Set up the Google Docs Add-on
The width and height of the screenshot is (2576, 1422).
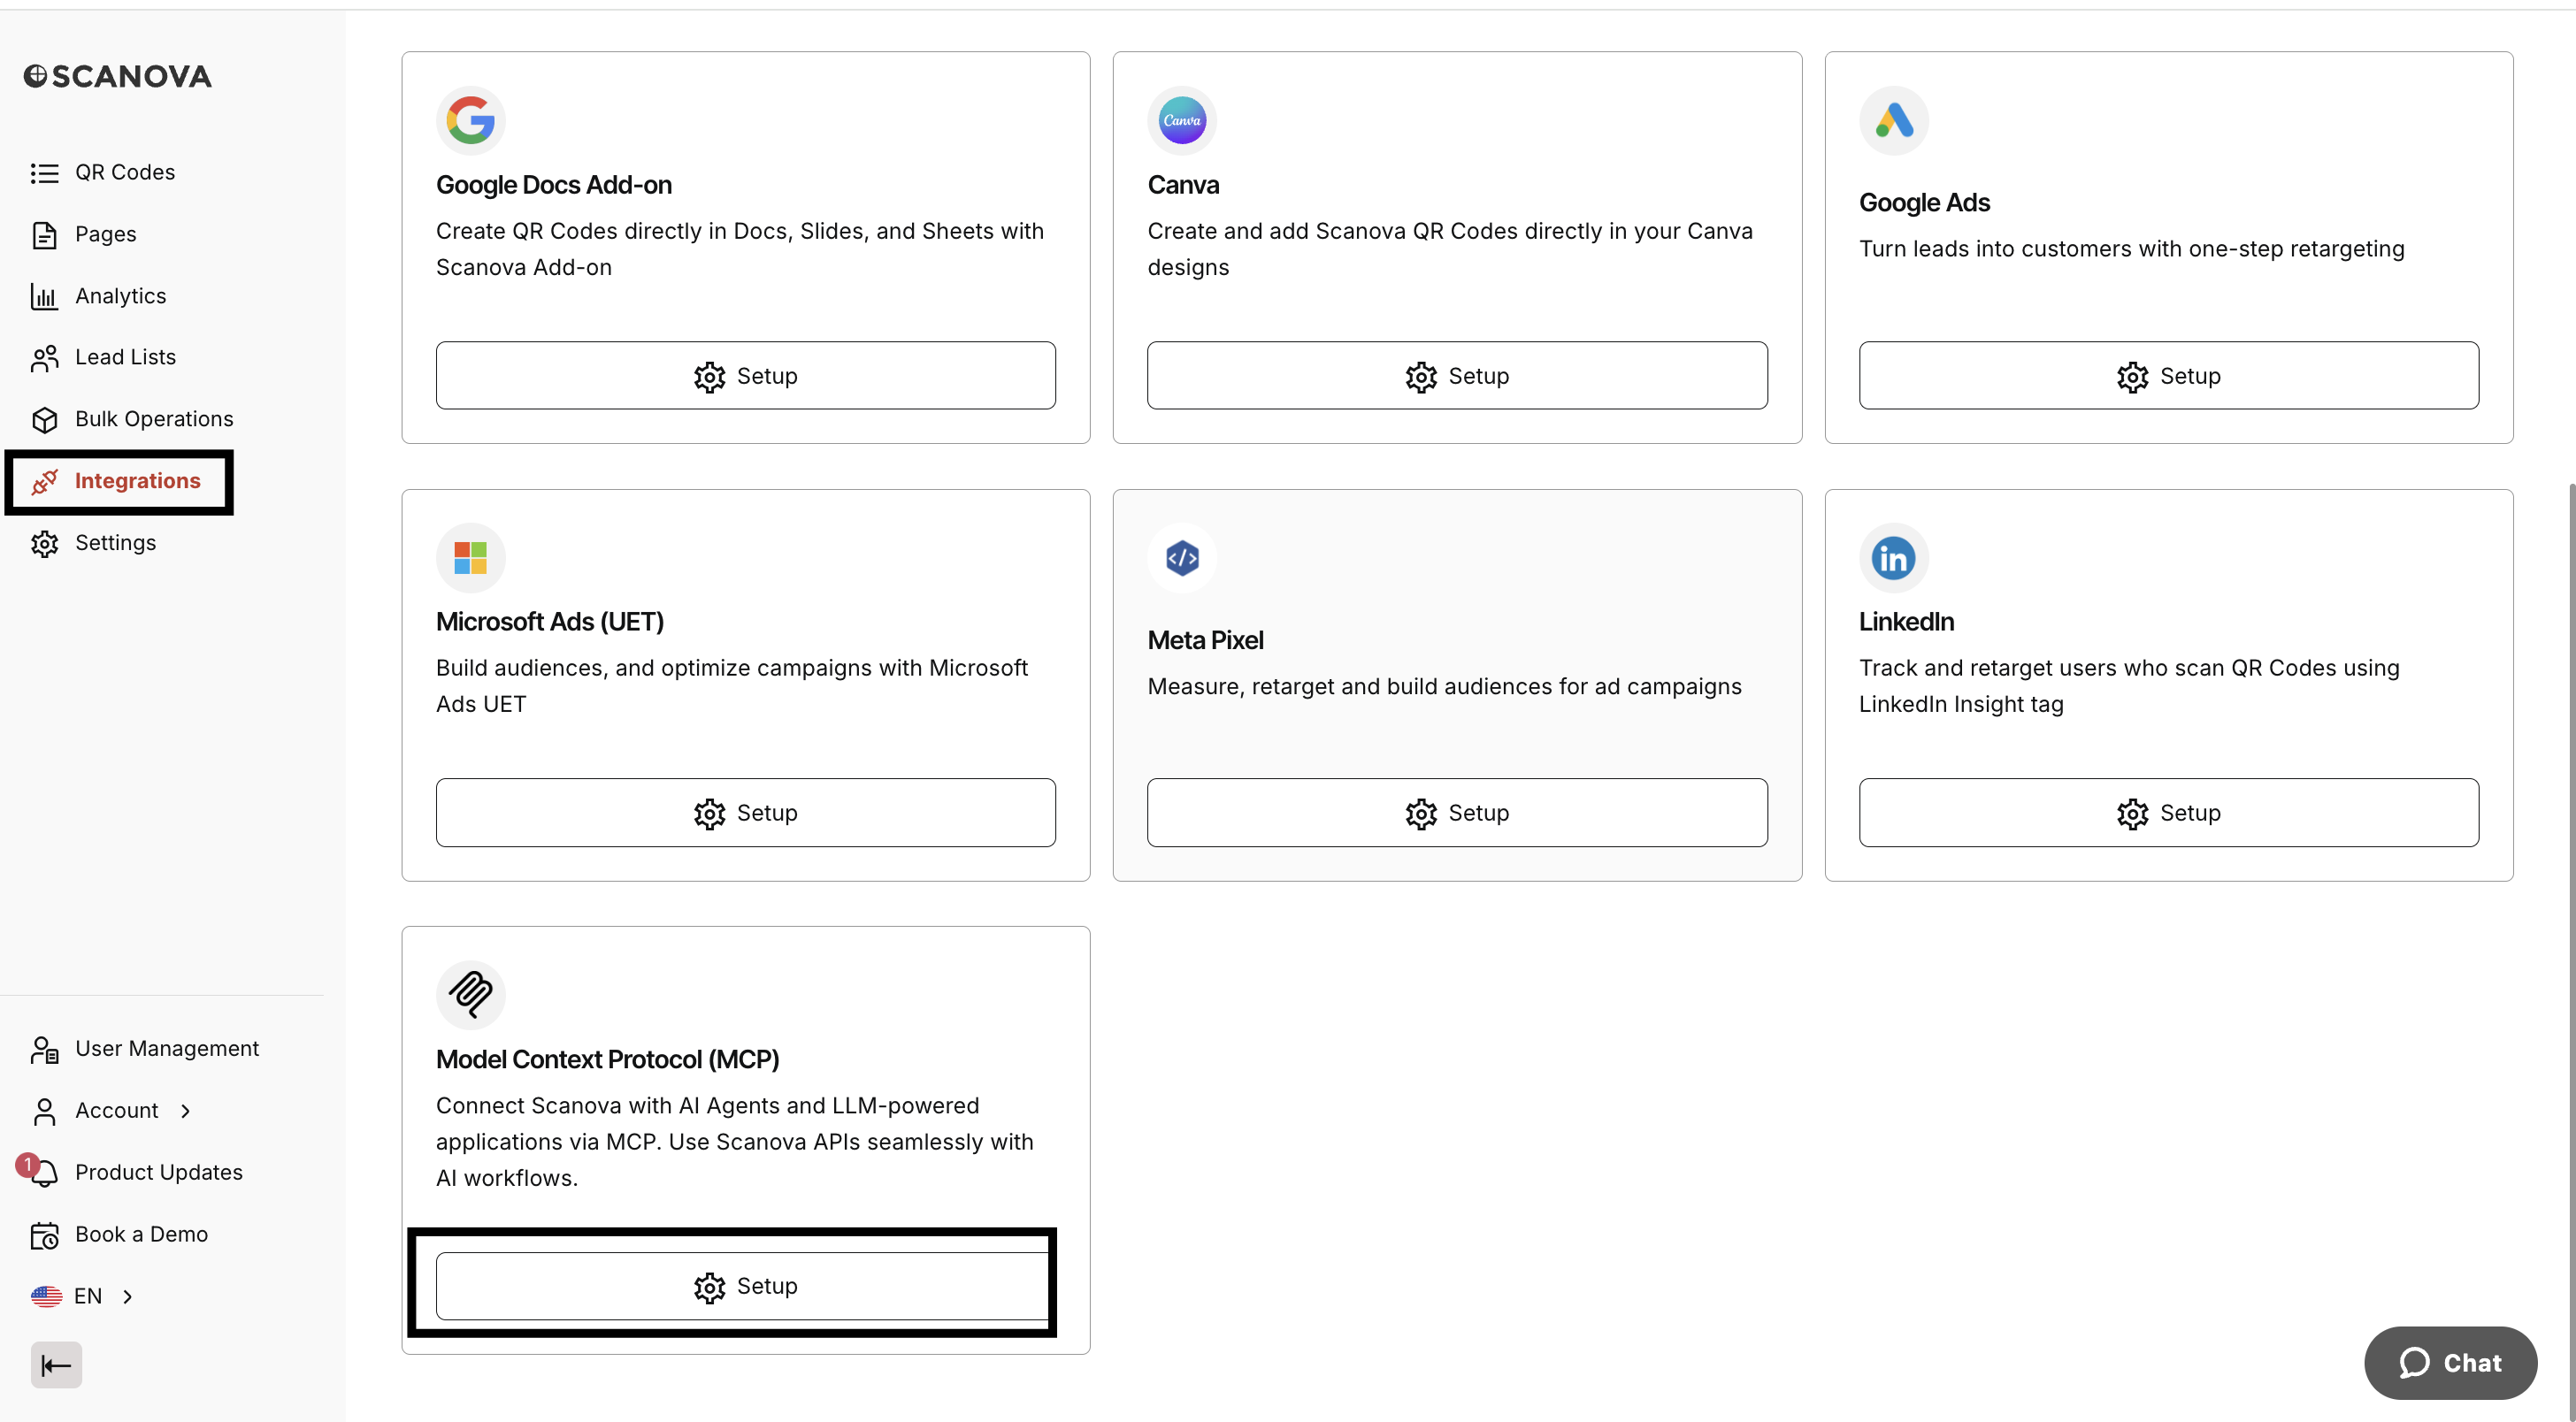[x=746, y=376]
